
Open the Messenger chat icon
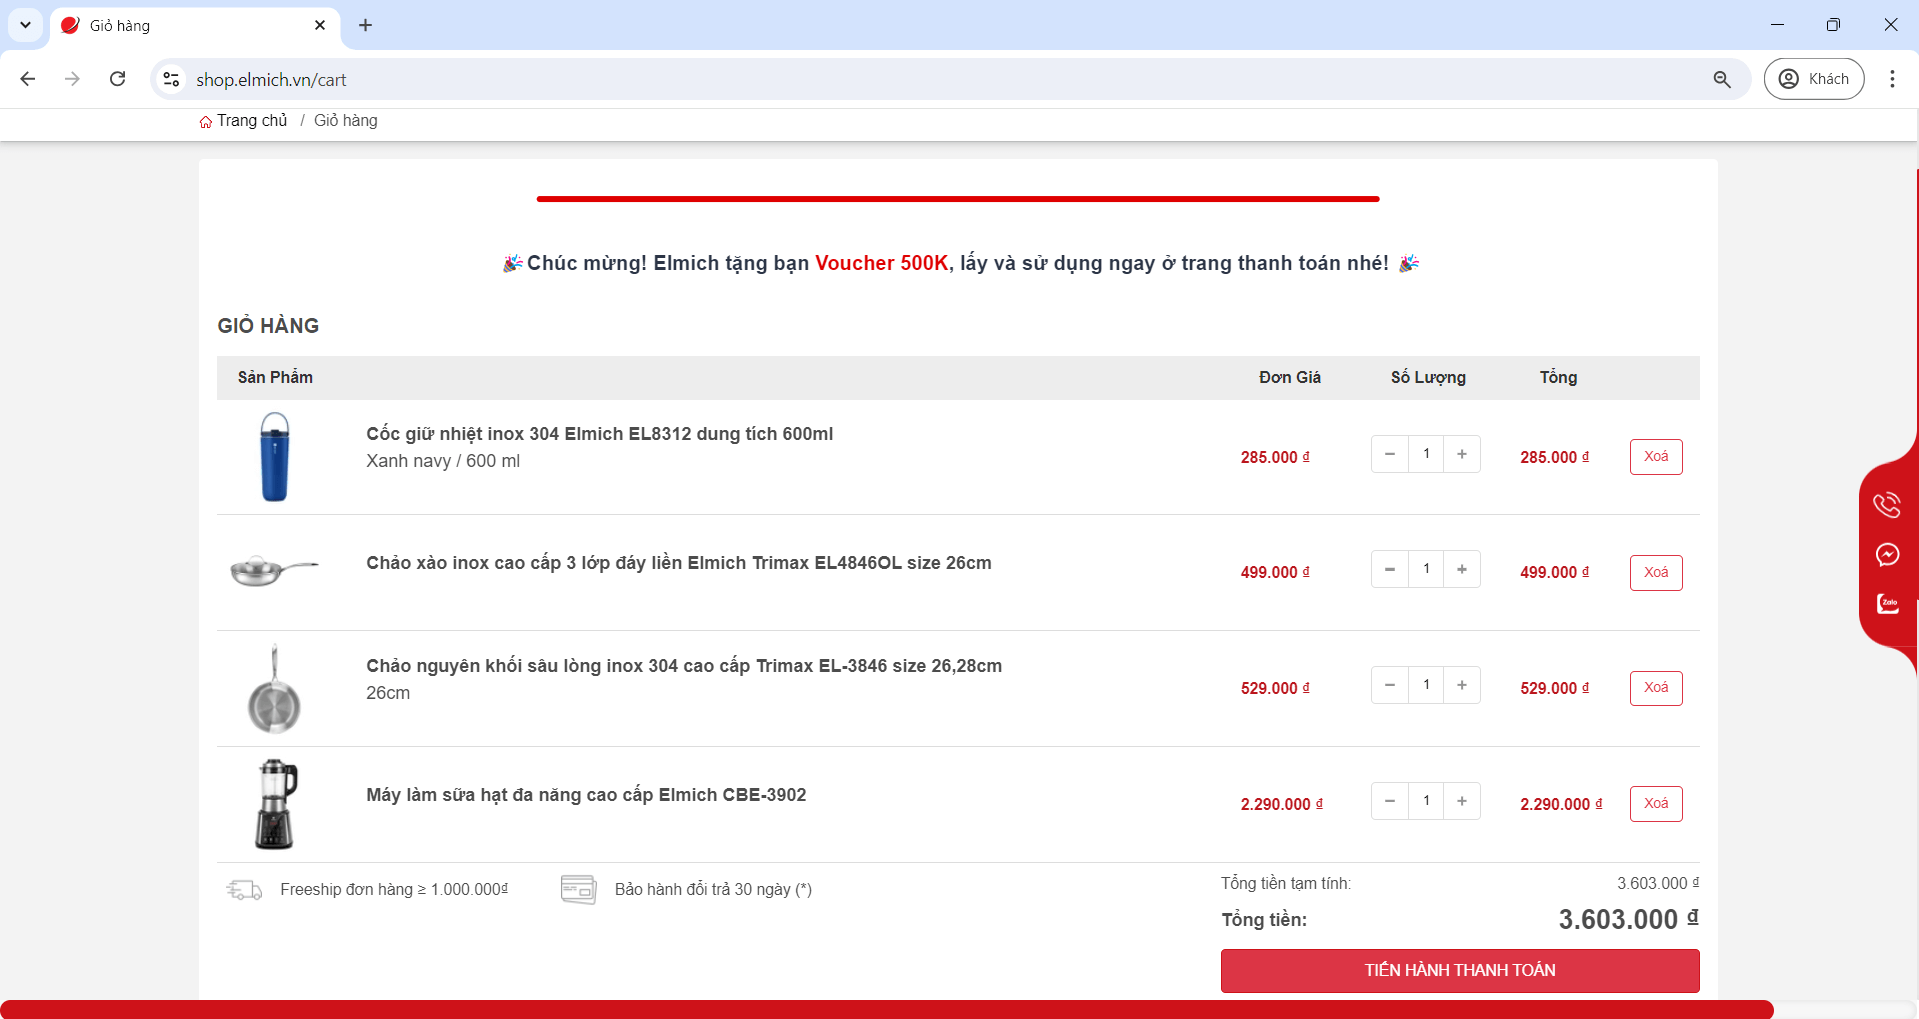1887,555
